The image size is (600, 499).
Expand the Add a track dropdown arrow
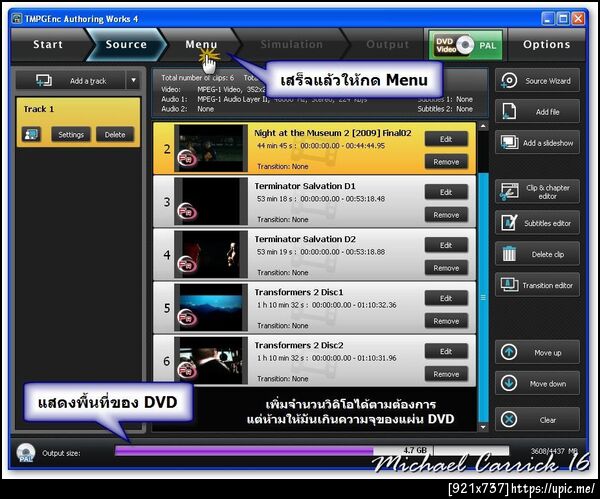[133, 81]
